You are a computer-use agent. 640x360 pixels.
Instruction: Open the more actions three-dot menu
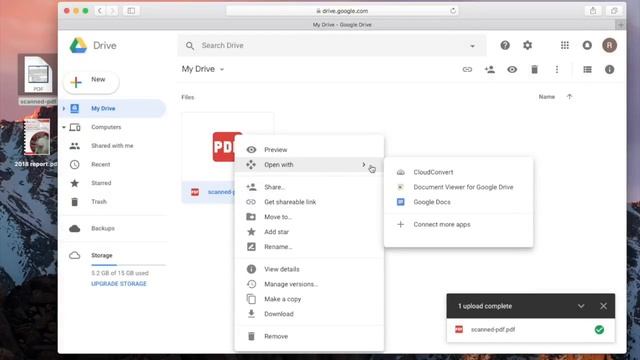point(557,70)
